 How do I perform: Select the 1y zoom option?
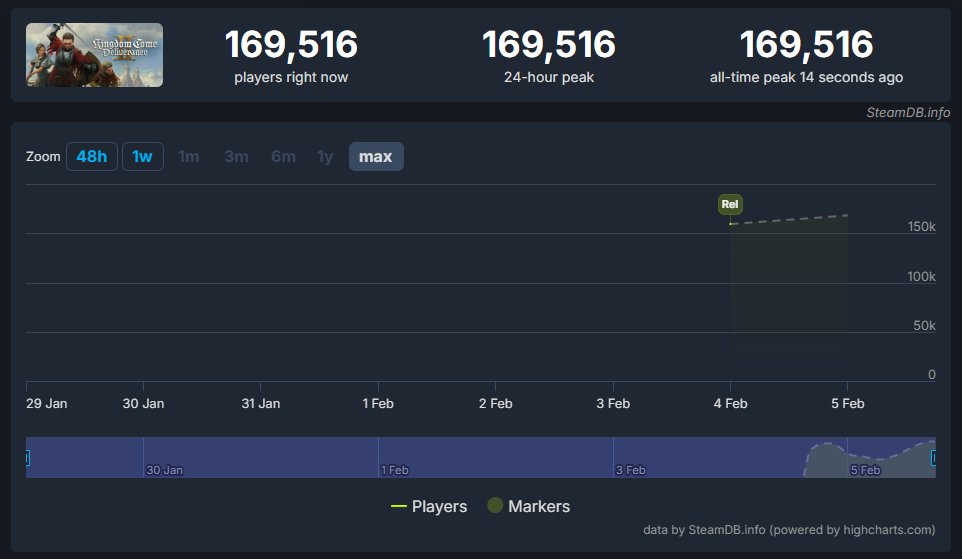[325, 157]
